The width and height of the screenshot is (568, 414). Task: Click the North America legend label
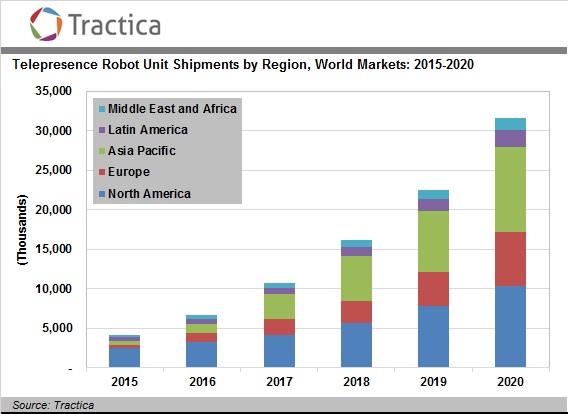pyautogui.click(x=149, y=194)
